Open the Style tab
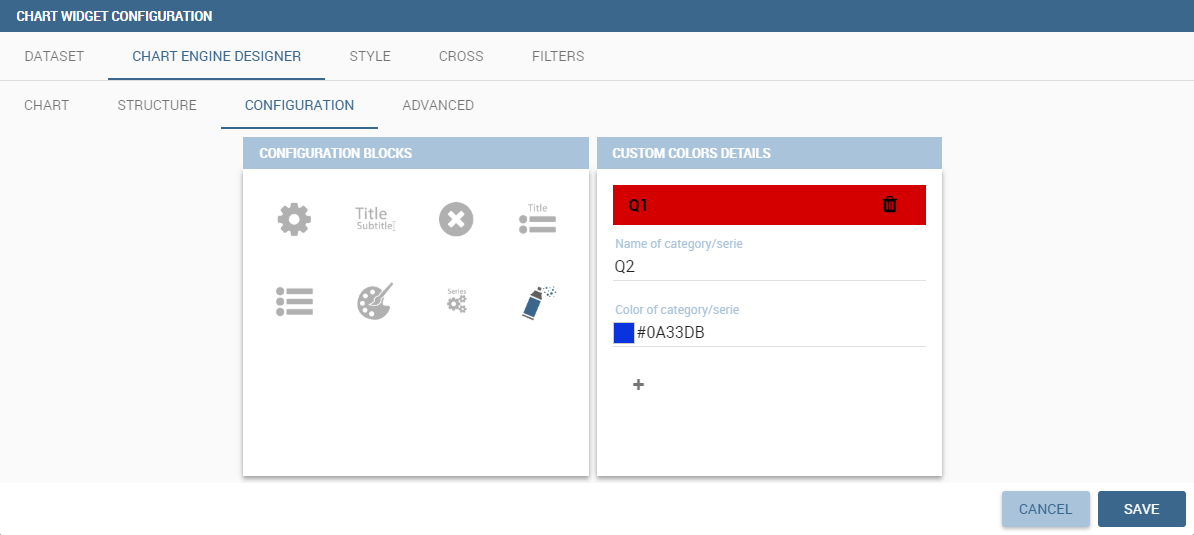 point(370,56)
